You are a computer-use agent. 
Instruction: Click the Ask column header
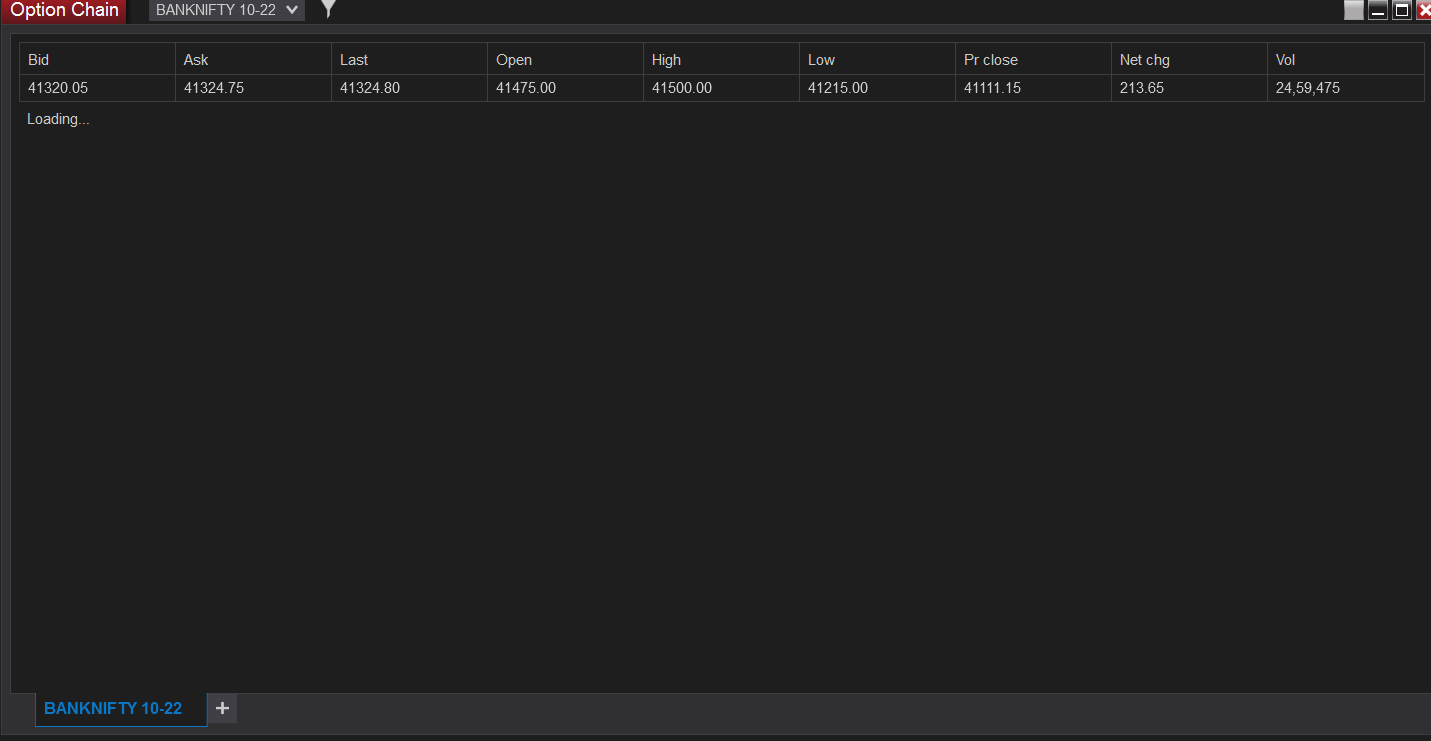(x=254, y=60)
